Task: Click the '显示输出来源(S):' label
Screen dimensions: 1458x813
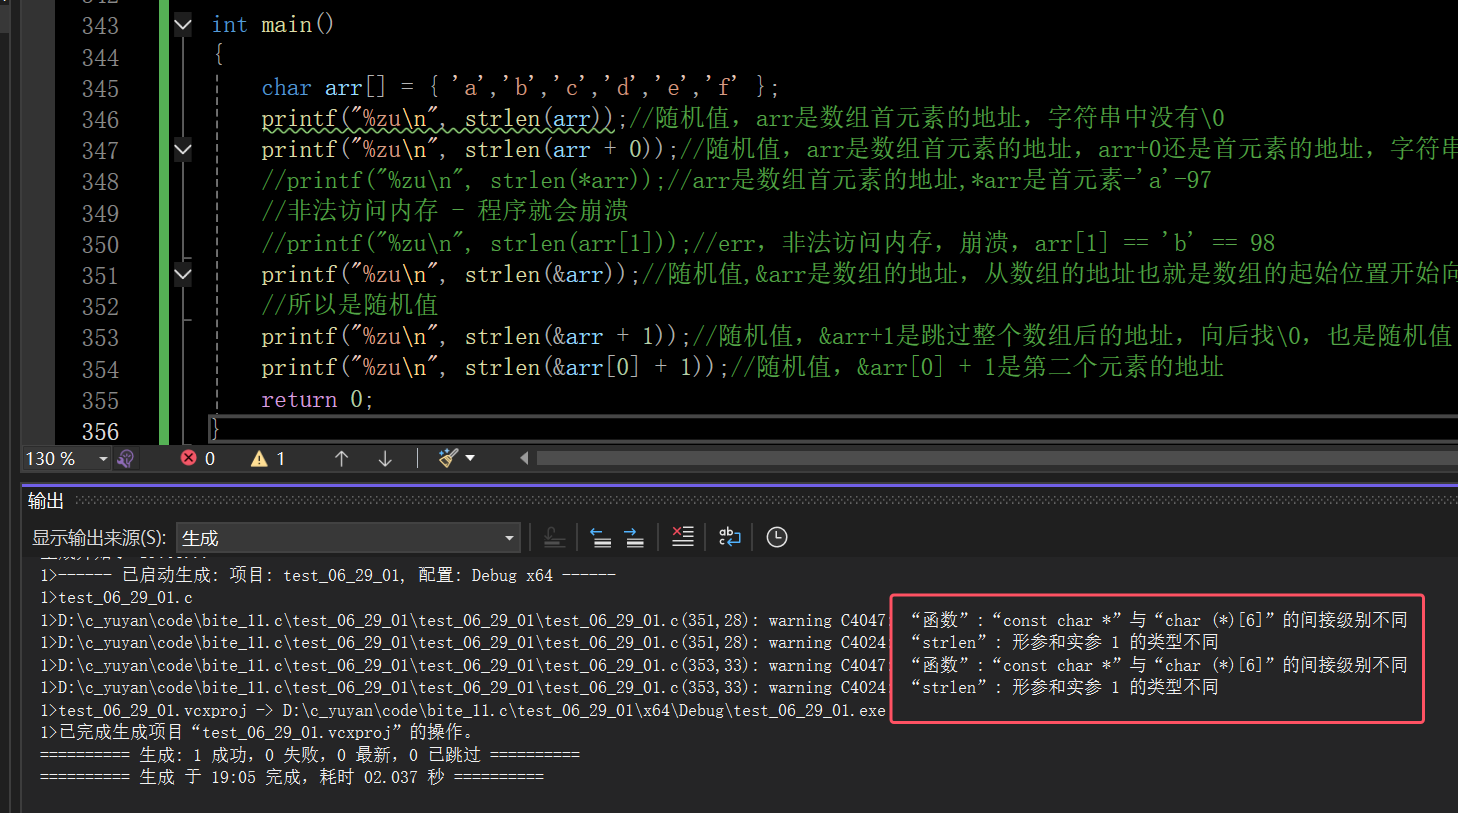Action: pyautogui.click(x=99, y=538)
